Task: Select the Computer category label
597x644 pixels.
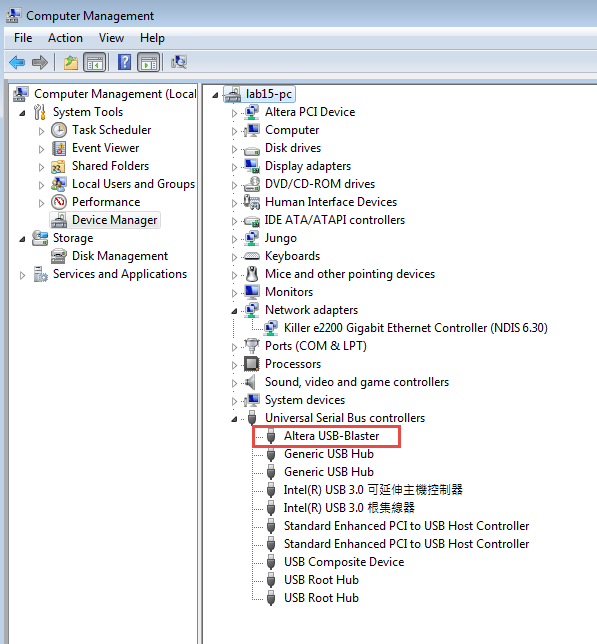Action: point(292,130)
